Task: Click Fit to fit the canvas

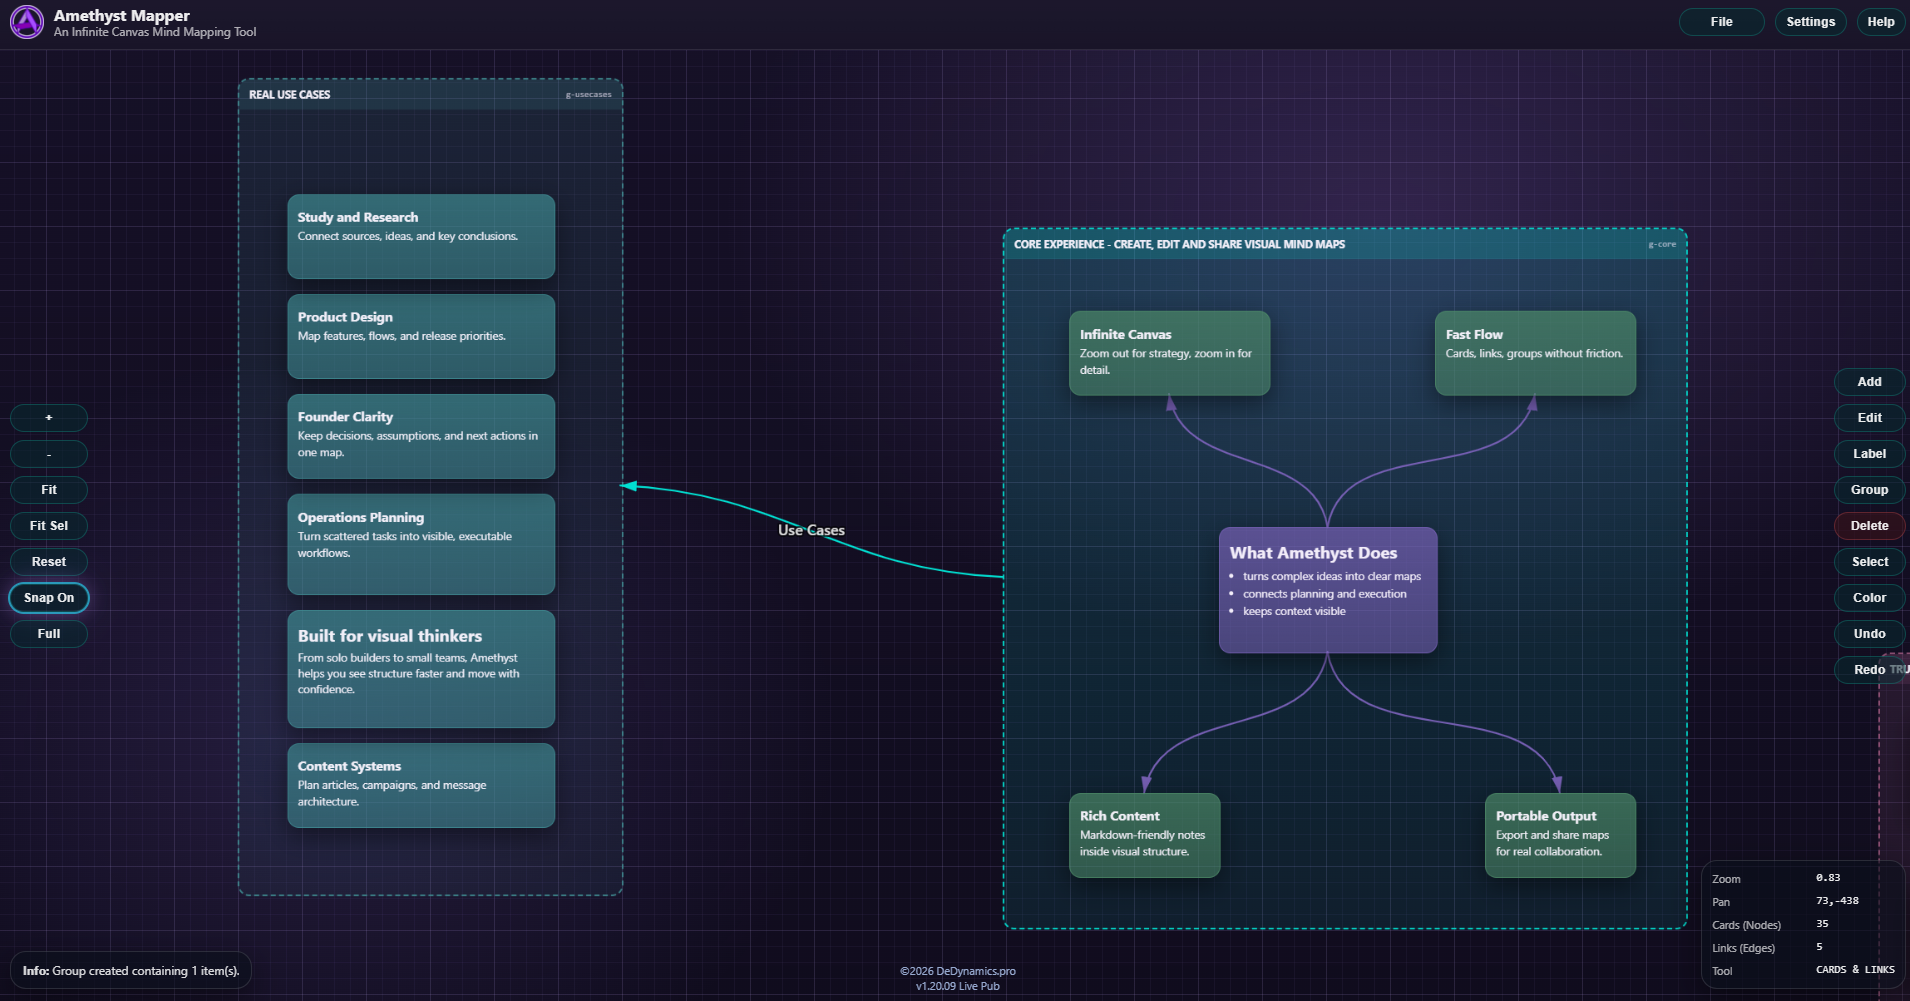Action: (49, 490)
